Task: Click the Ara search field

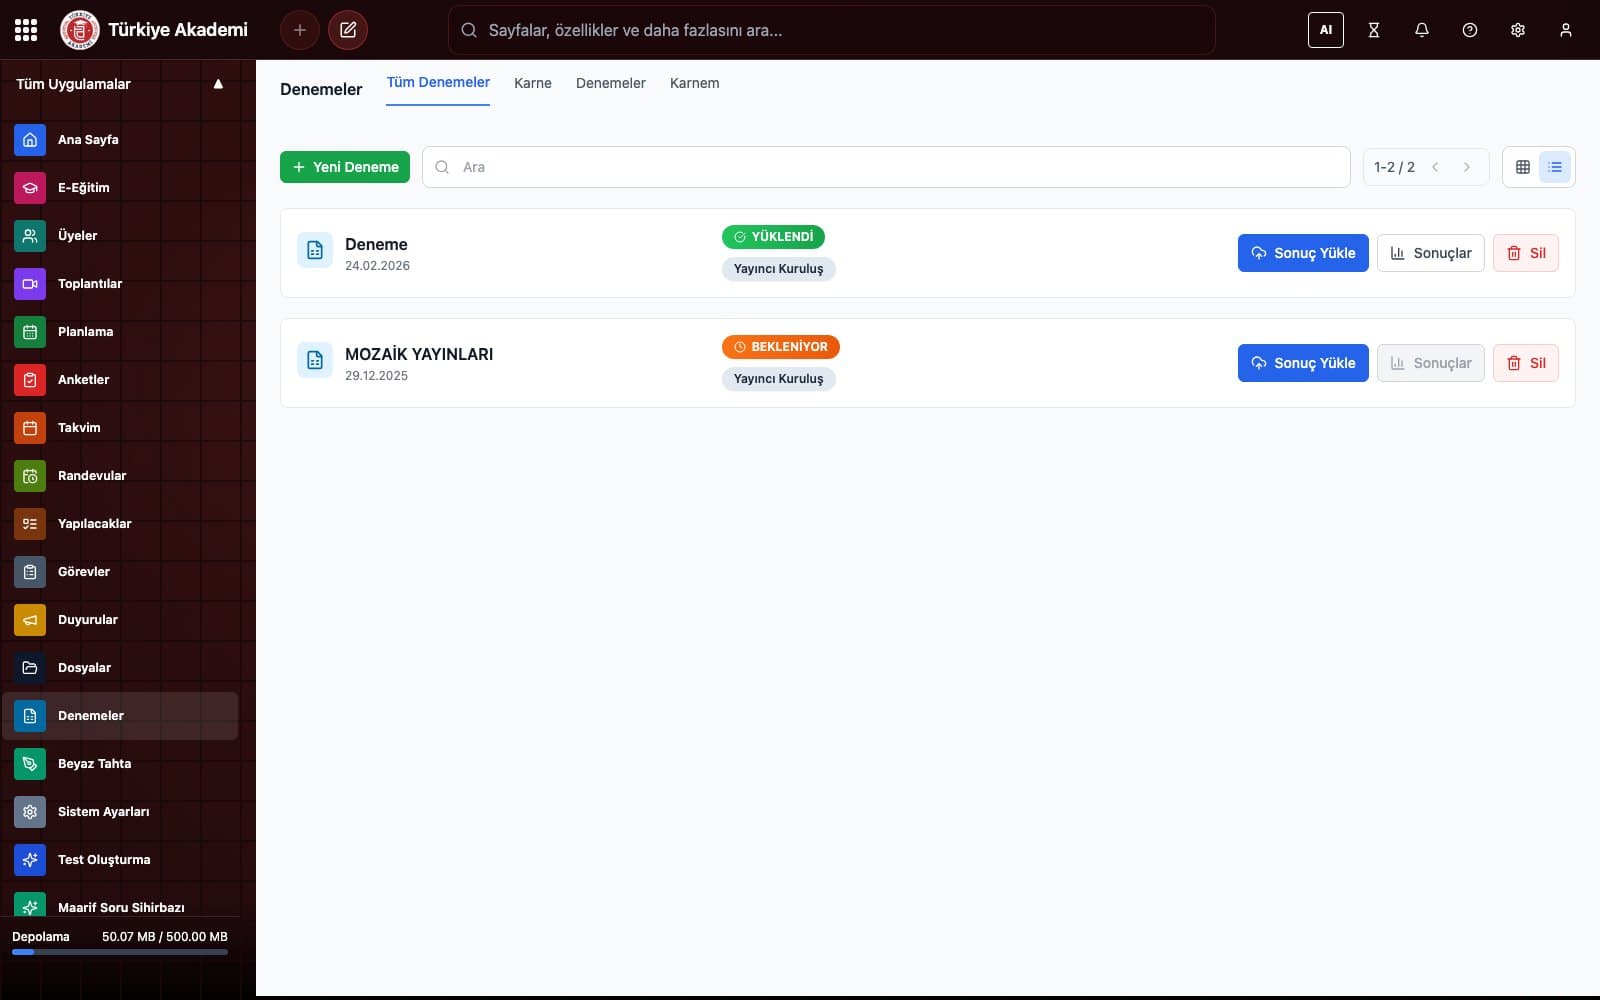Action: [x=886, y=167]
